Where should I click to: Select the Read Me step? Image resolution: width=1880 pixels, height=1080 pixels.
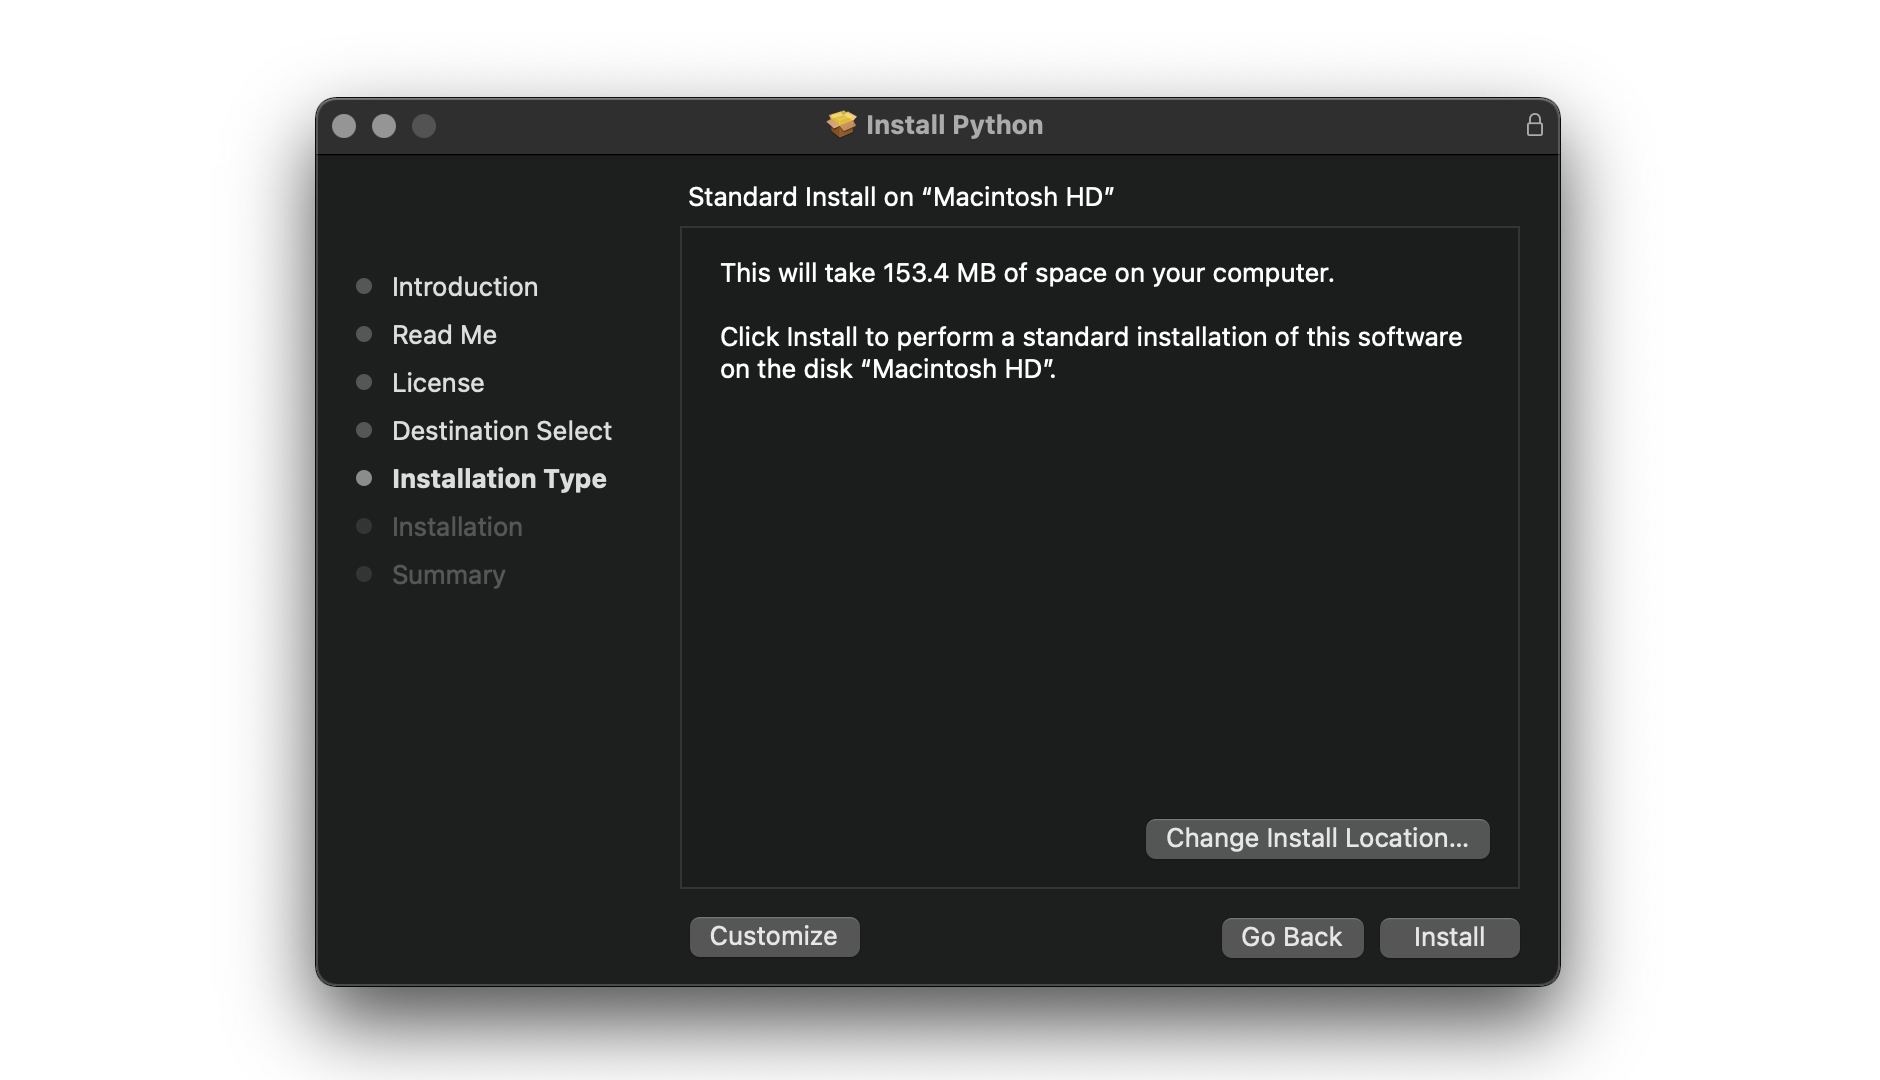[x=444, y=335]
